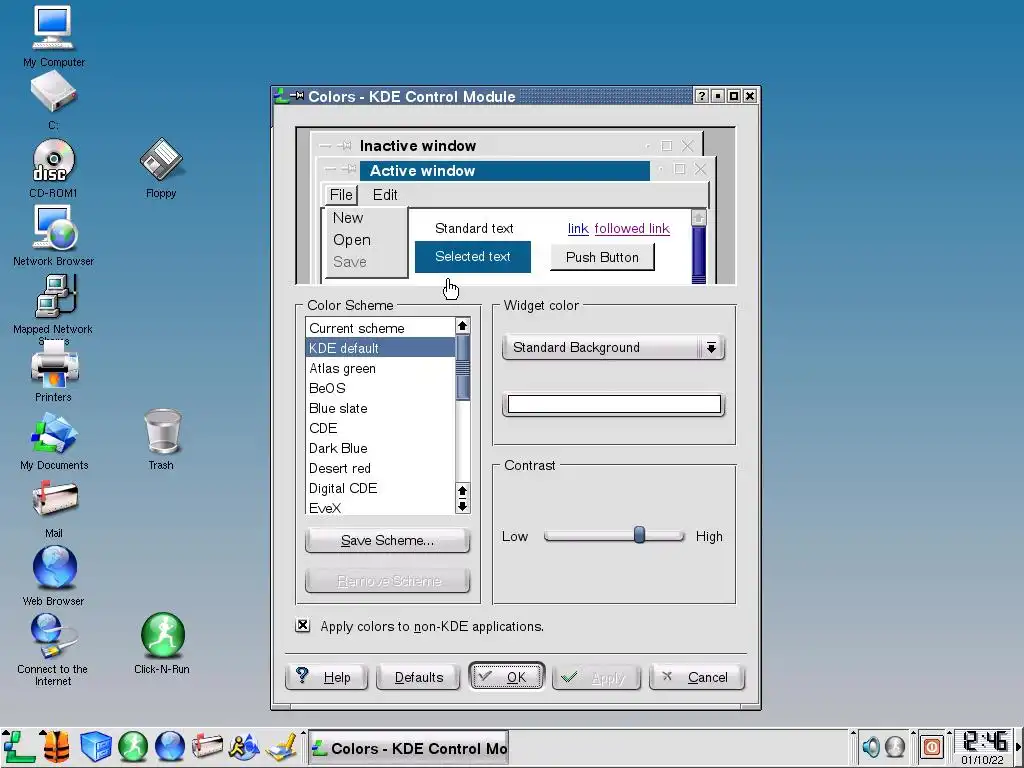Screen dimensions: 1024x768
Task: Select 'BeOS' color scheme
Action: pos(380,388)
